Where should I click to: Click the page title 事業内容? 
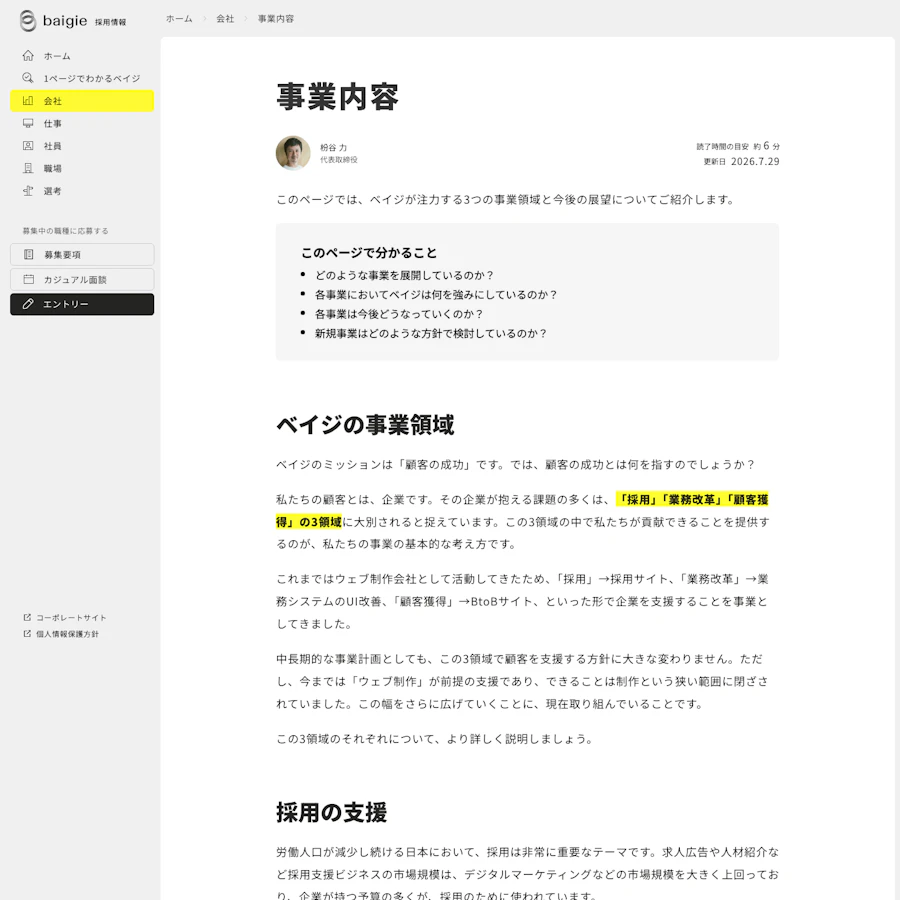[338, 97]
